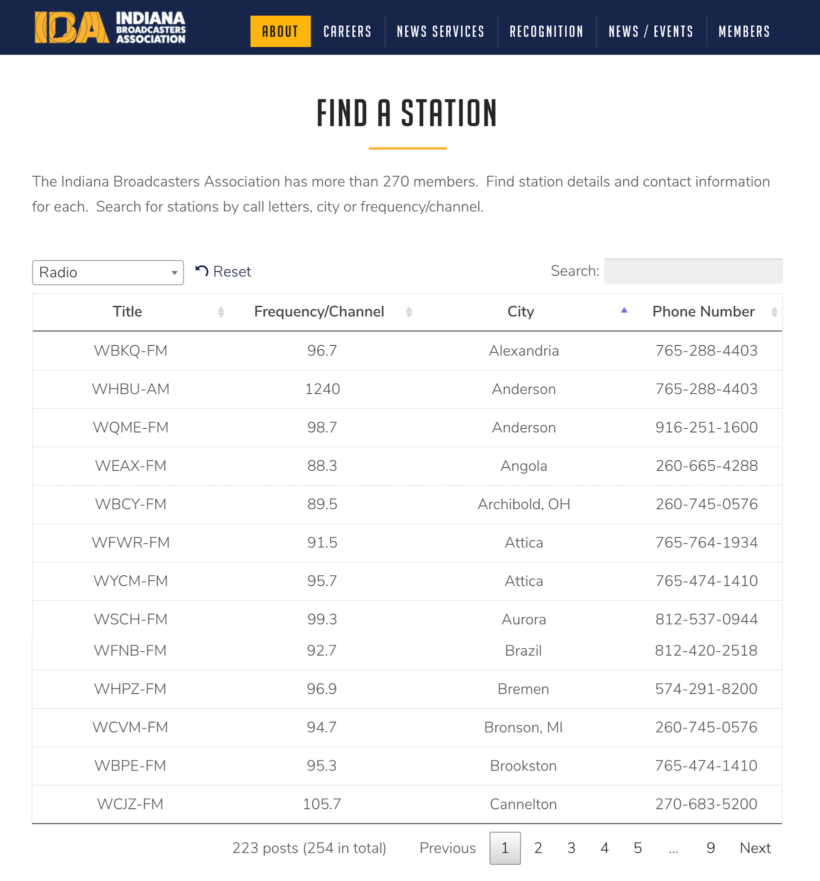Open the About menu
This screenshot has height=881, width=820.
(x=280, y=31)
